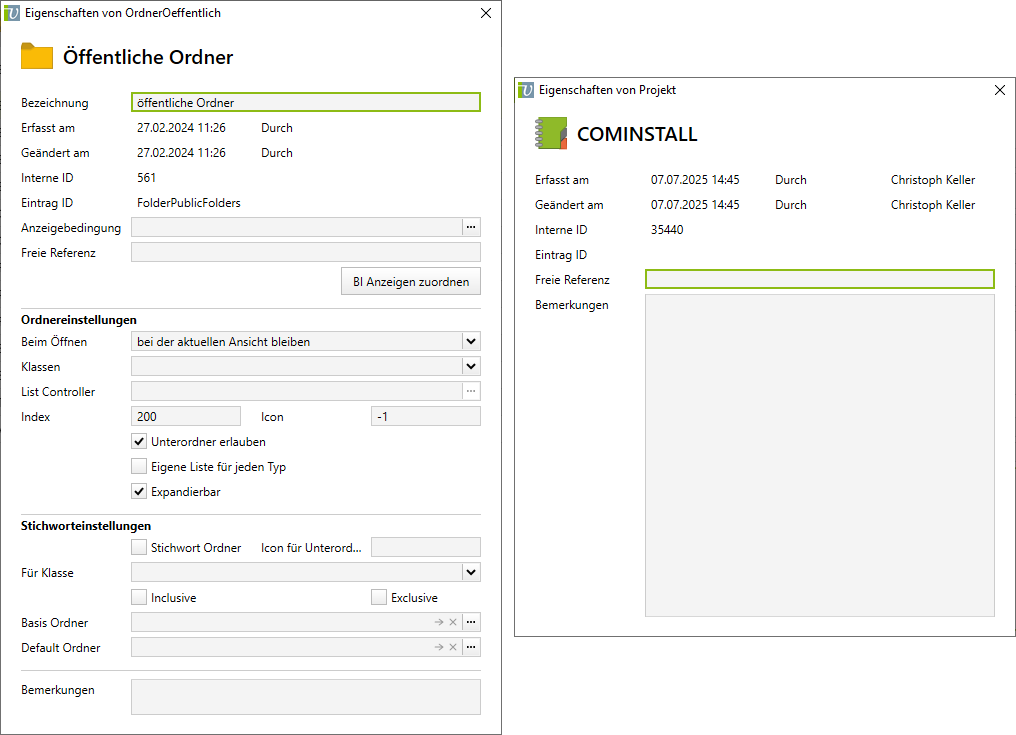The image size is (1016, 735).
Task: Click the List Controller ellipsis button
Action: [471, 391]
